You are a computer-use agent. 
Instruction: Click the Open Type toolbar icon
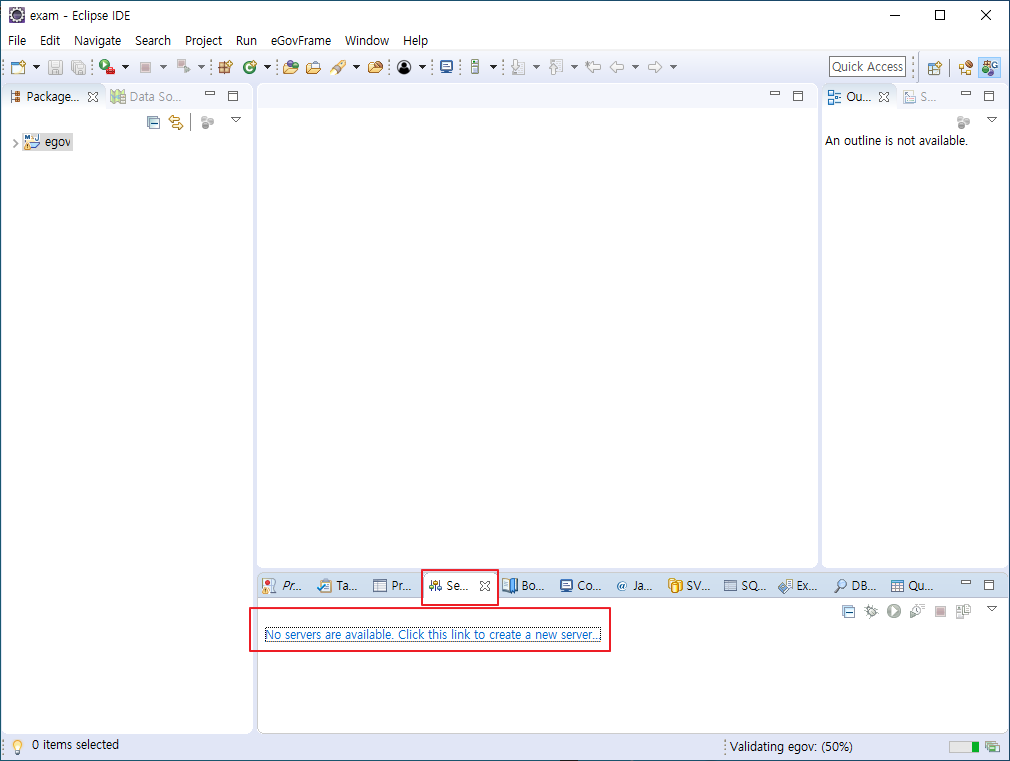291,67
